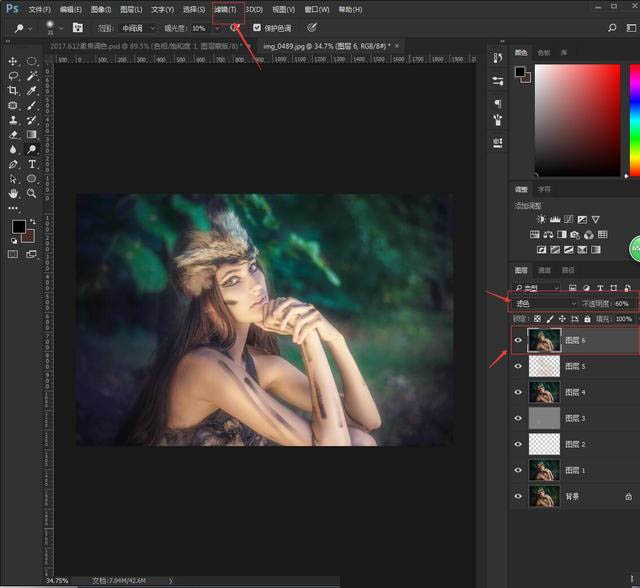640x588 pixels.
Task: Select the 图层 3 layer thumbnail
Action: (x=544, y=418)
